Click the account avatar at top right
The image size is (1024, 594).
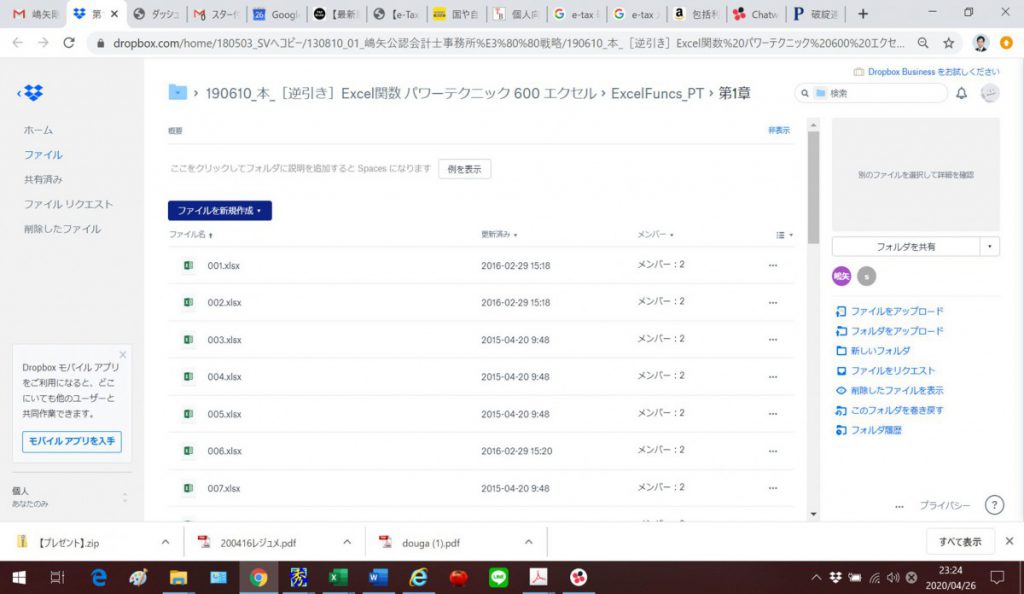(989, 93)
